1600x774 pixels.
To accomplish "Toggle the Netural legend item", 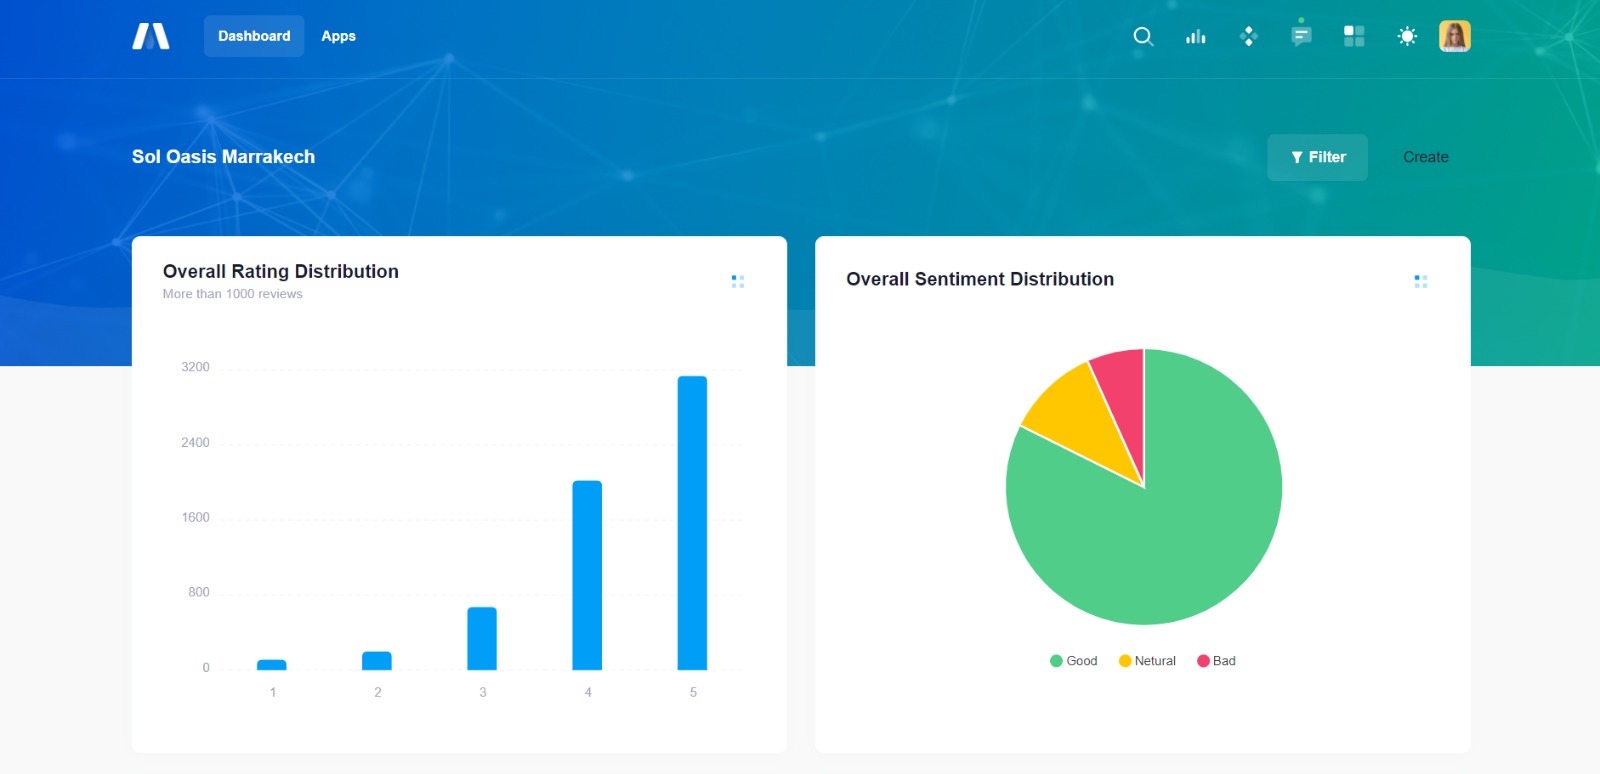I will pos(1147,661).
